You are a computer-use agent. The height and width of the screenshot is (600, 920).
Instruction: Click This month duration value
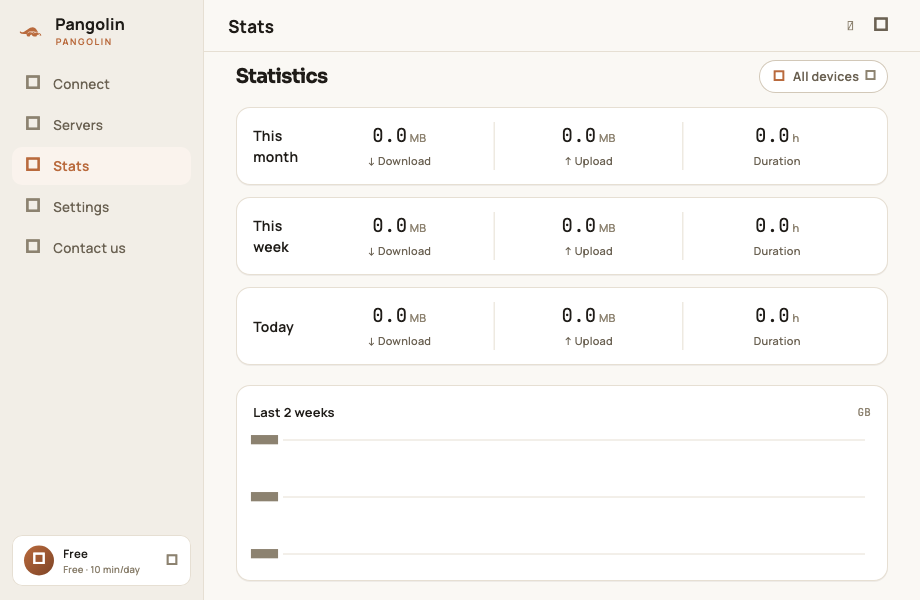(777, 136)
